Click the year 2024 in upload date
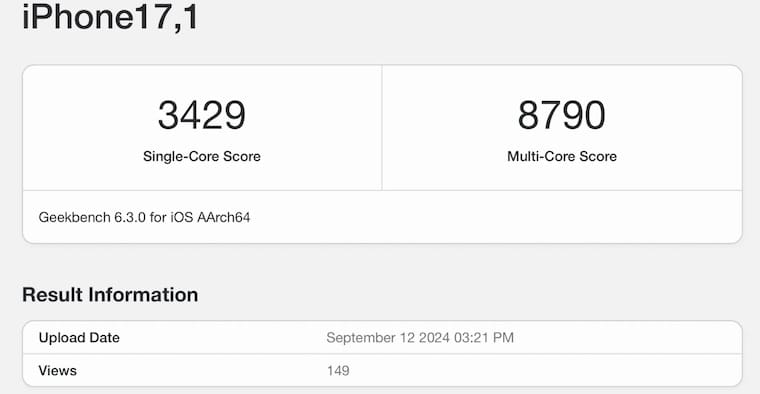 [x=434, y=337]
